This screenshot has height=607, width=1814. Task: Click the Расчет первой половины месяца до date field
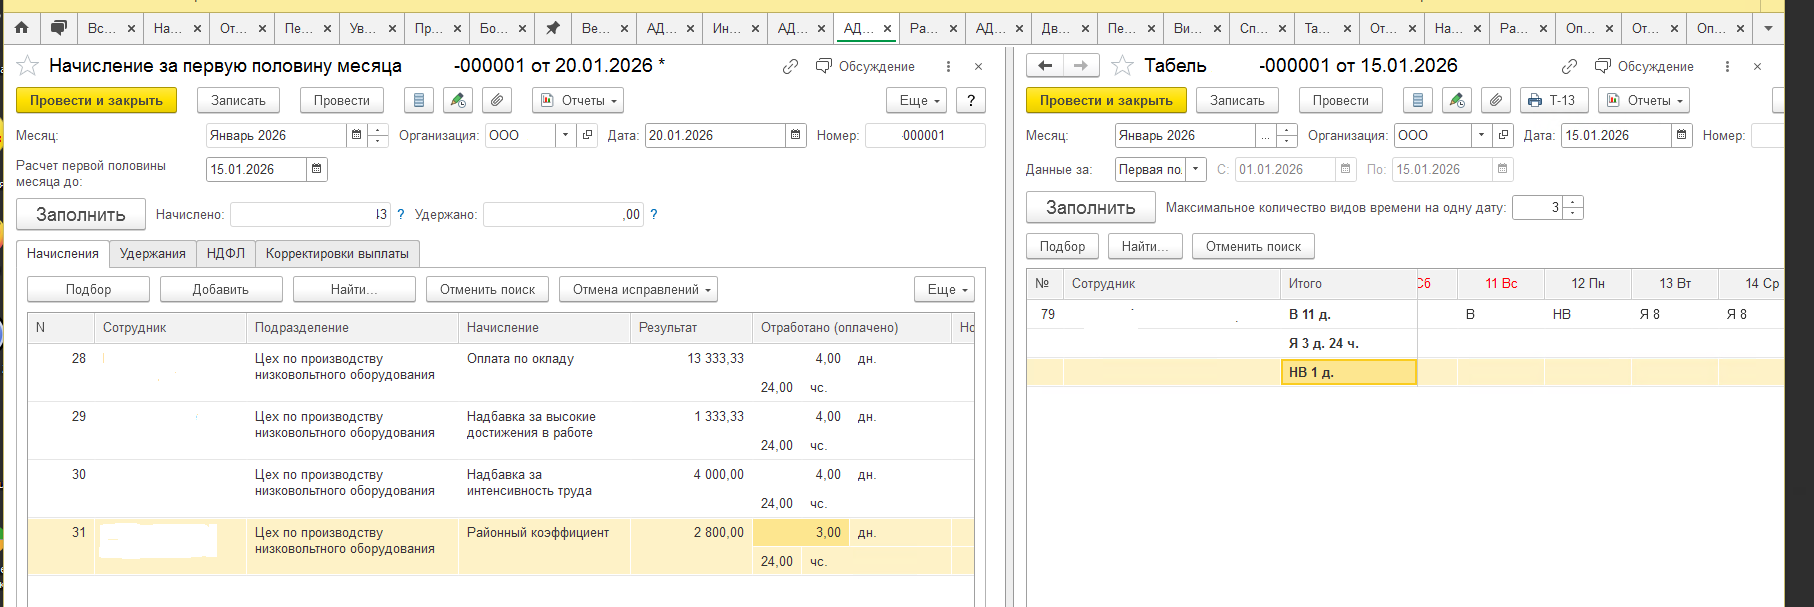(257, 169)
